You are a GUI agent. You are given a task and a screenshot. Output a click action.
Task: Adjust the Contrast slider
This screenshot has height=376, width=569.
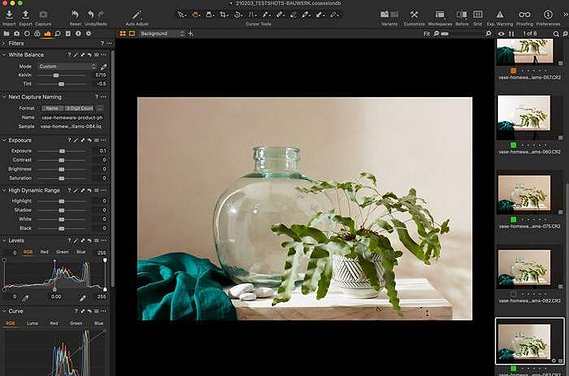(x=62, y=160)
